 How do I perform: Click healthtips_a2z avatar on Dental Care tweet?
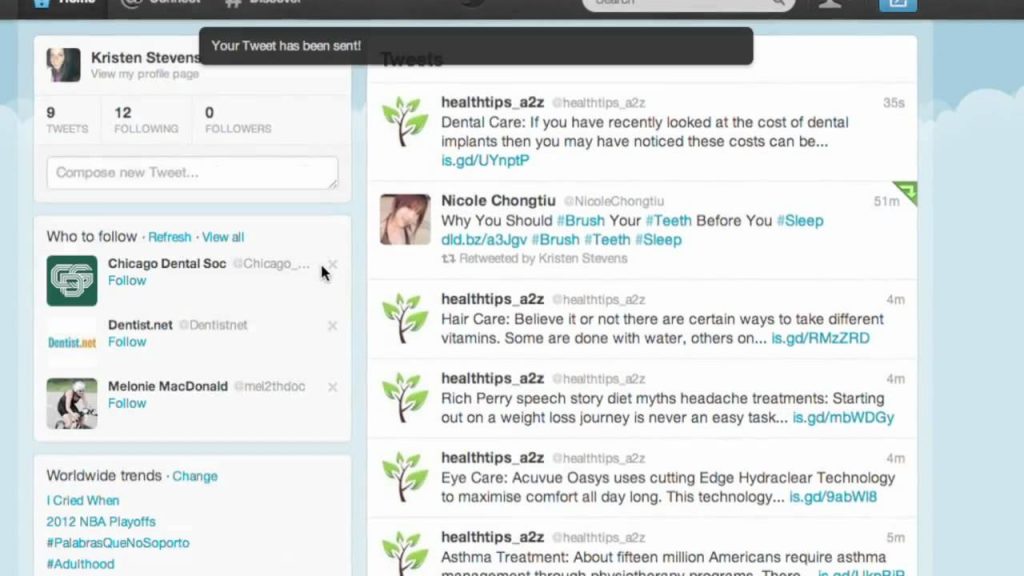405,121
